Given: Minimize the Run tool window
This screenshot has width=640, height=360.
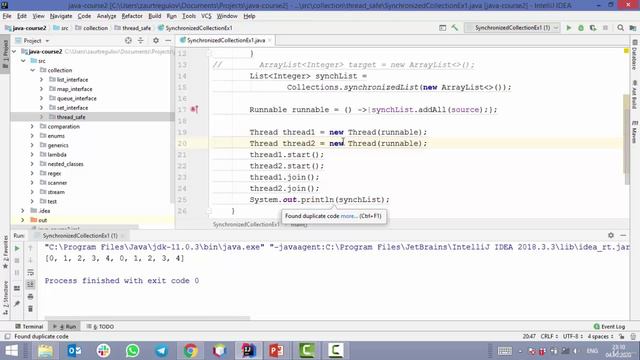Looking at the screenshot, I should (623, 235).
